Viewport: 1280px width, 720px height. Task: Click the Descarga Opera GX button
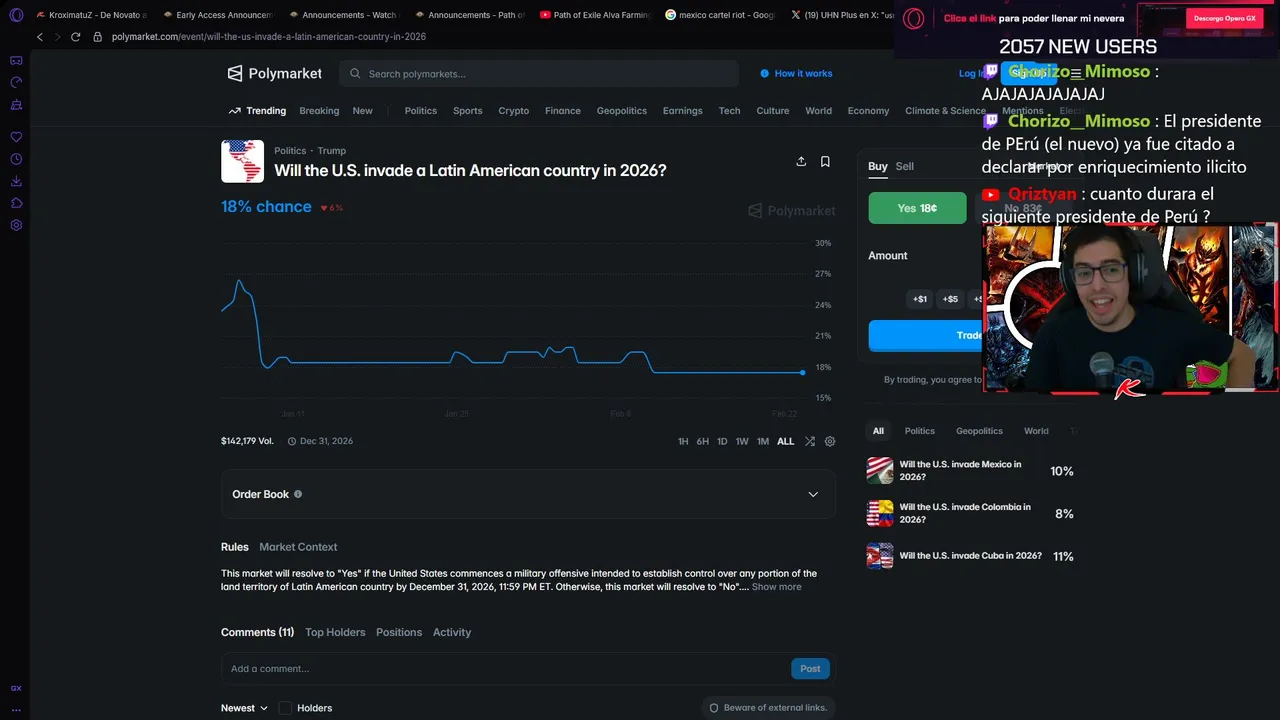[x=1224, y=18]
